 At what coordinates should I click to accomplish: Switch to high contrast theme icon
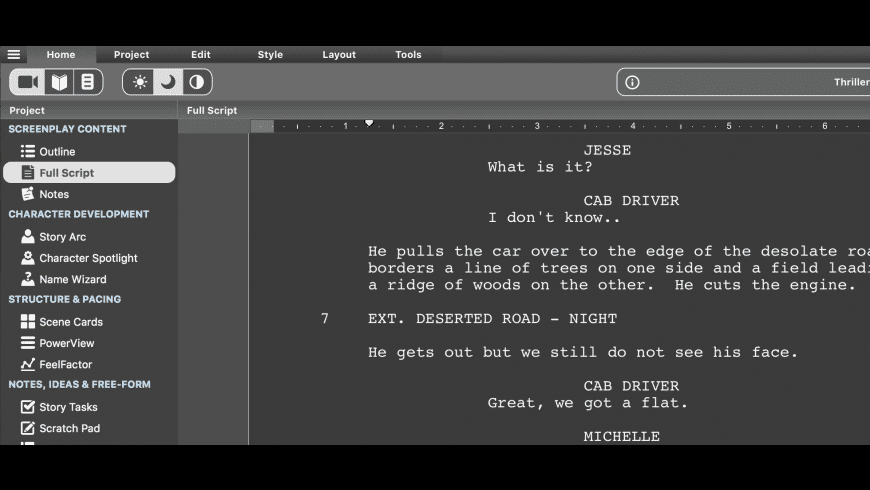pos(196,82)
